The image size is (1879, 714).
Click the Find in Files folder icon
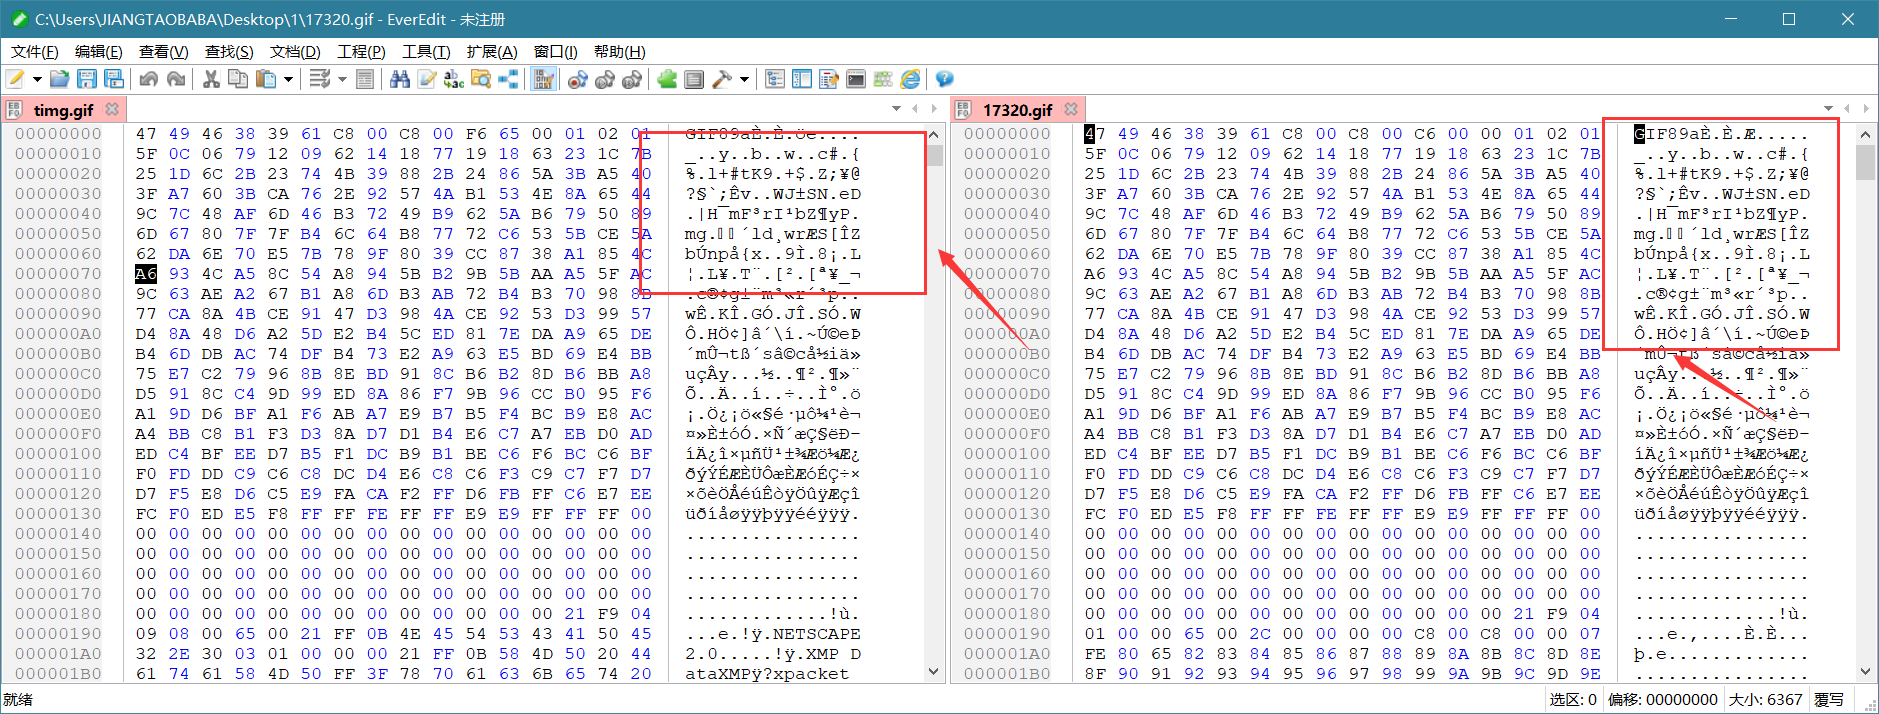481,79
